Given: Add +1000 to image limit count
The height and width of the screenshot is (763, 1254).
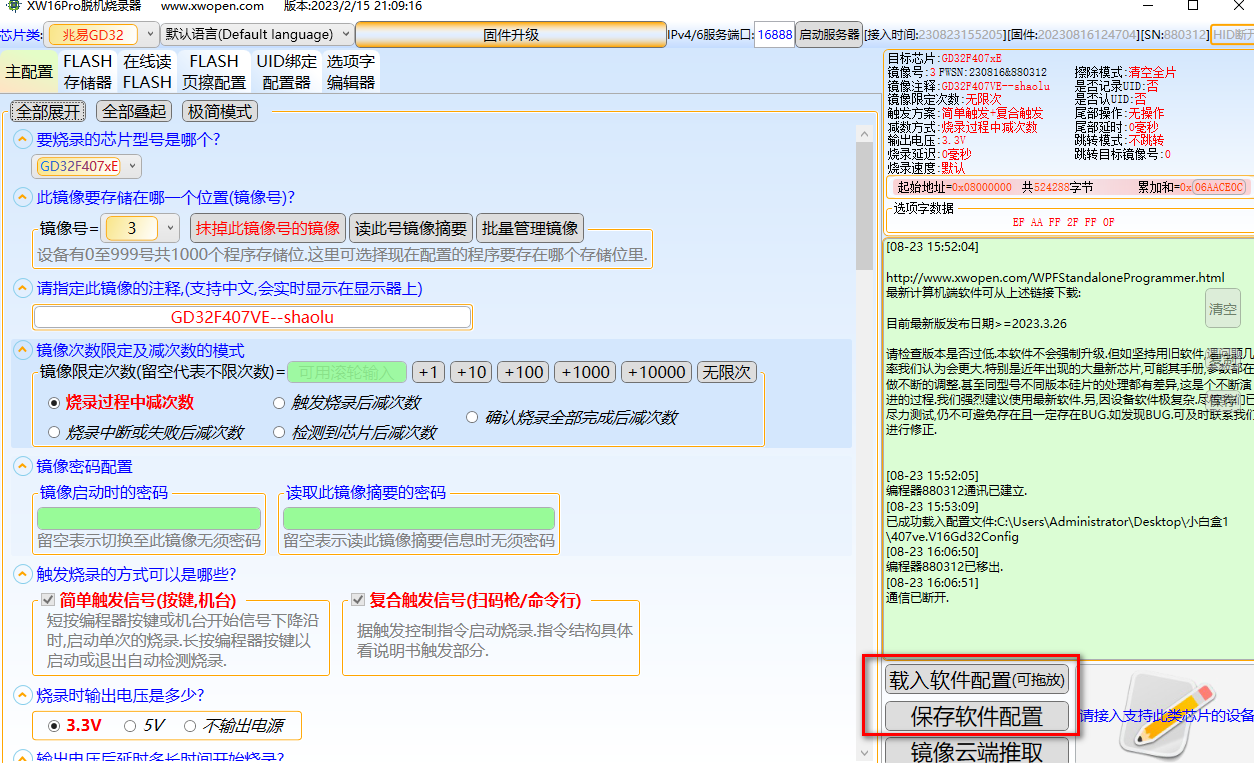Looking at the screenshot, I should pos(585,372).
